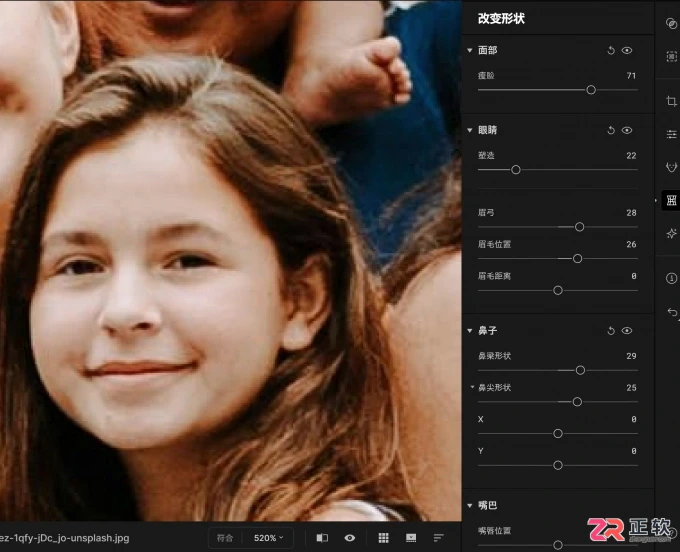Click the 嘴唇位置 slider handle
The height and width of the screenshot is (552, 680).
click(x=558, y=545)
